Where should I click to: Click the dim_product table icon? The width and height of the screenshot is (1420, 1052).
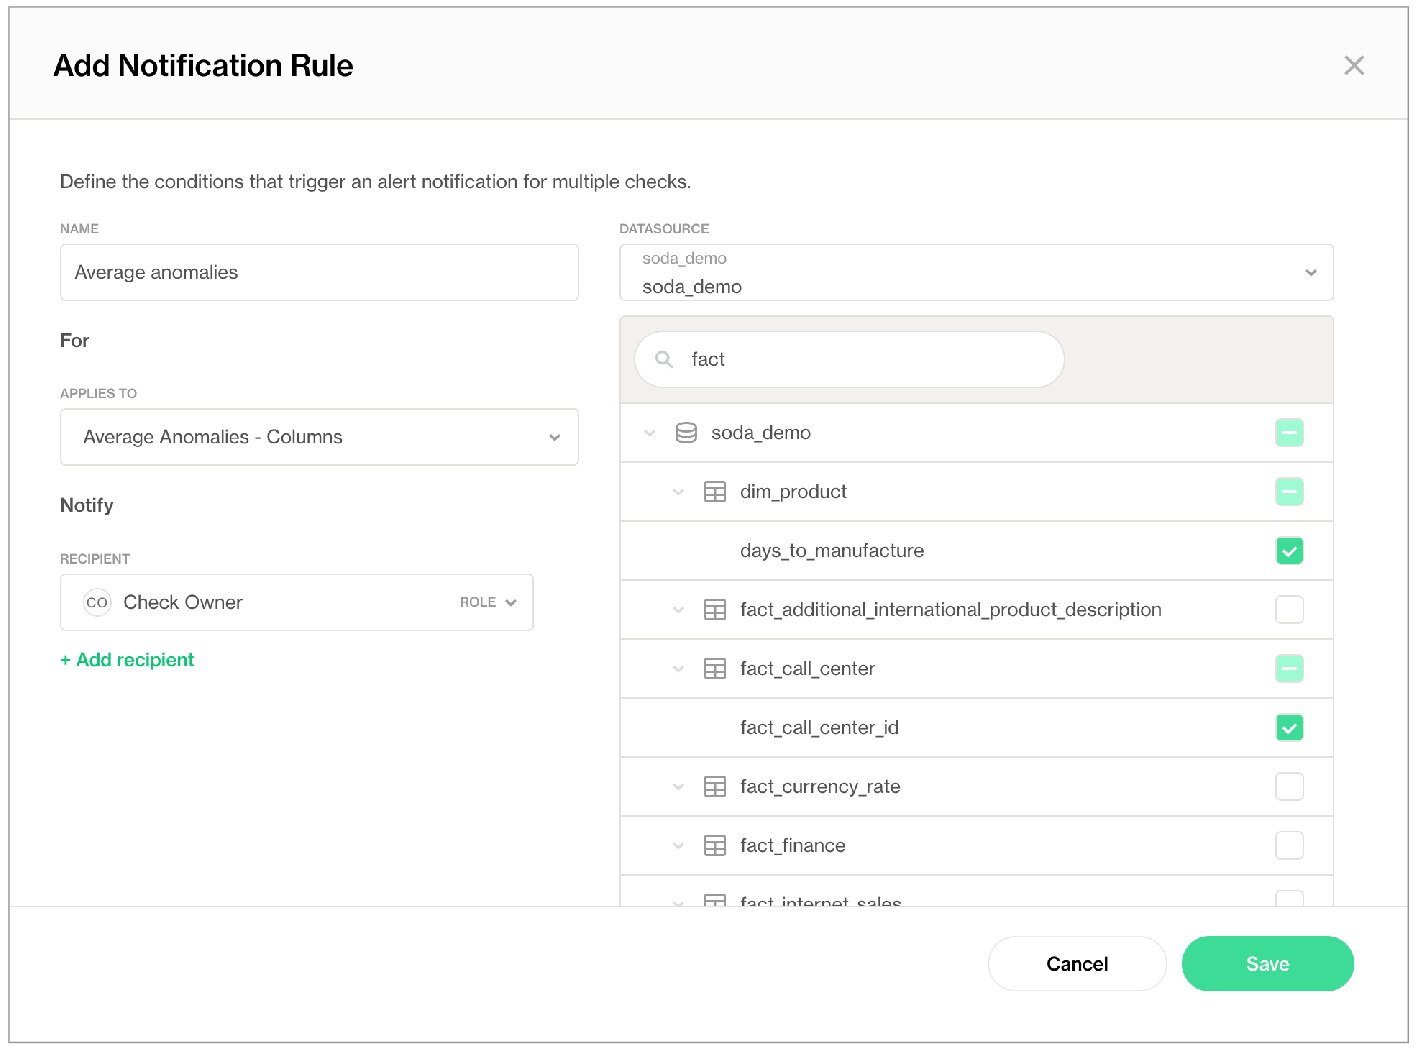pos(715,492)
